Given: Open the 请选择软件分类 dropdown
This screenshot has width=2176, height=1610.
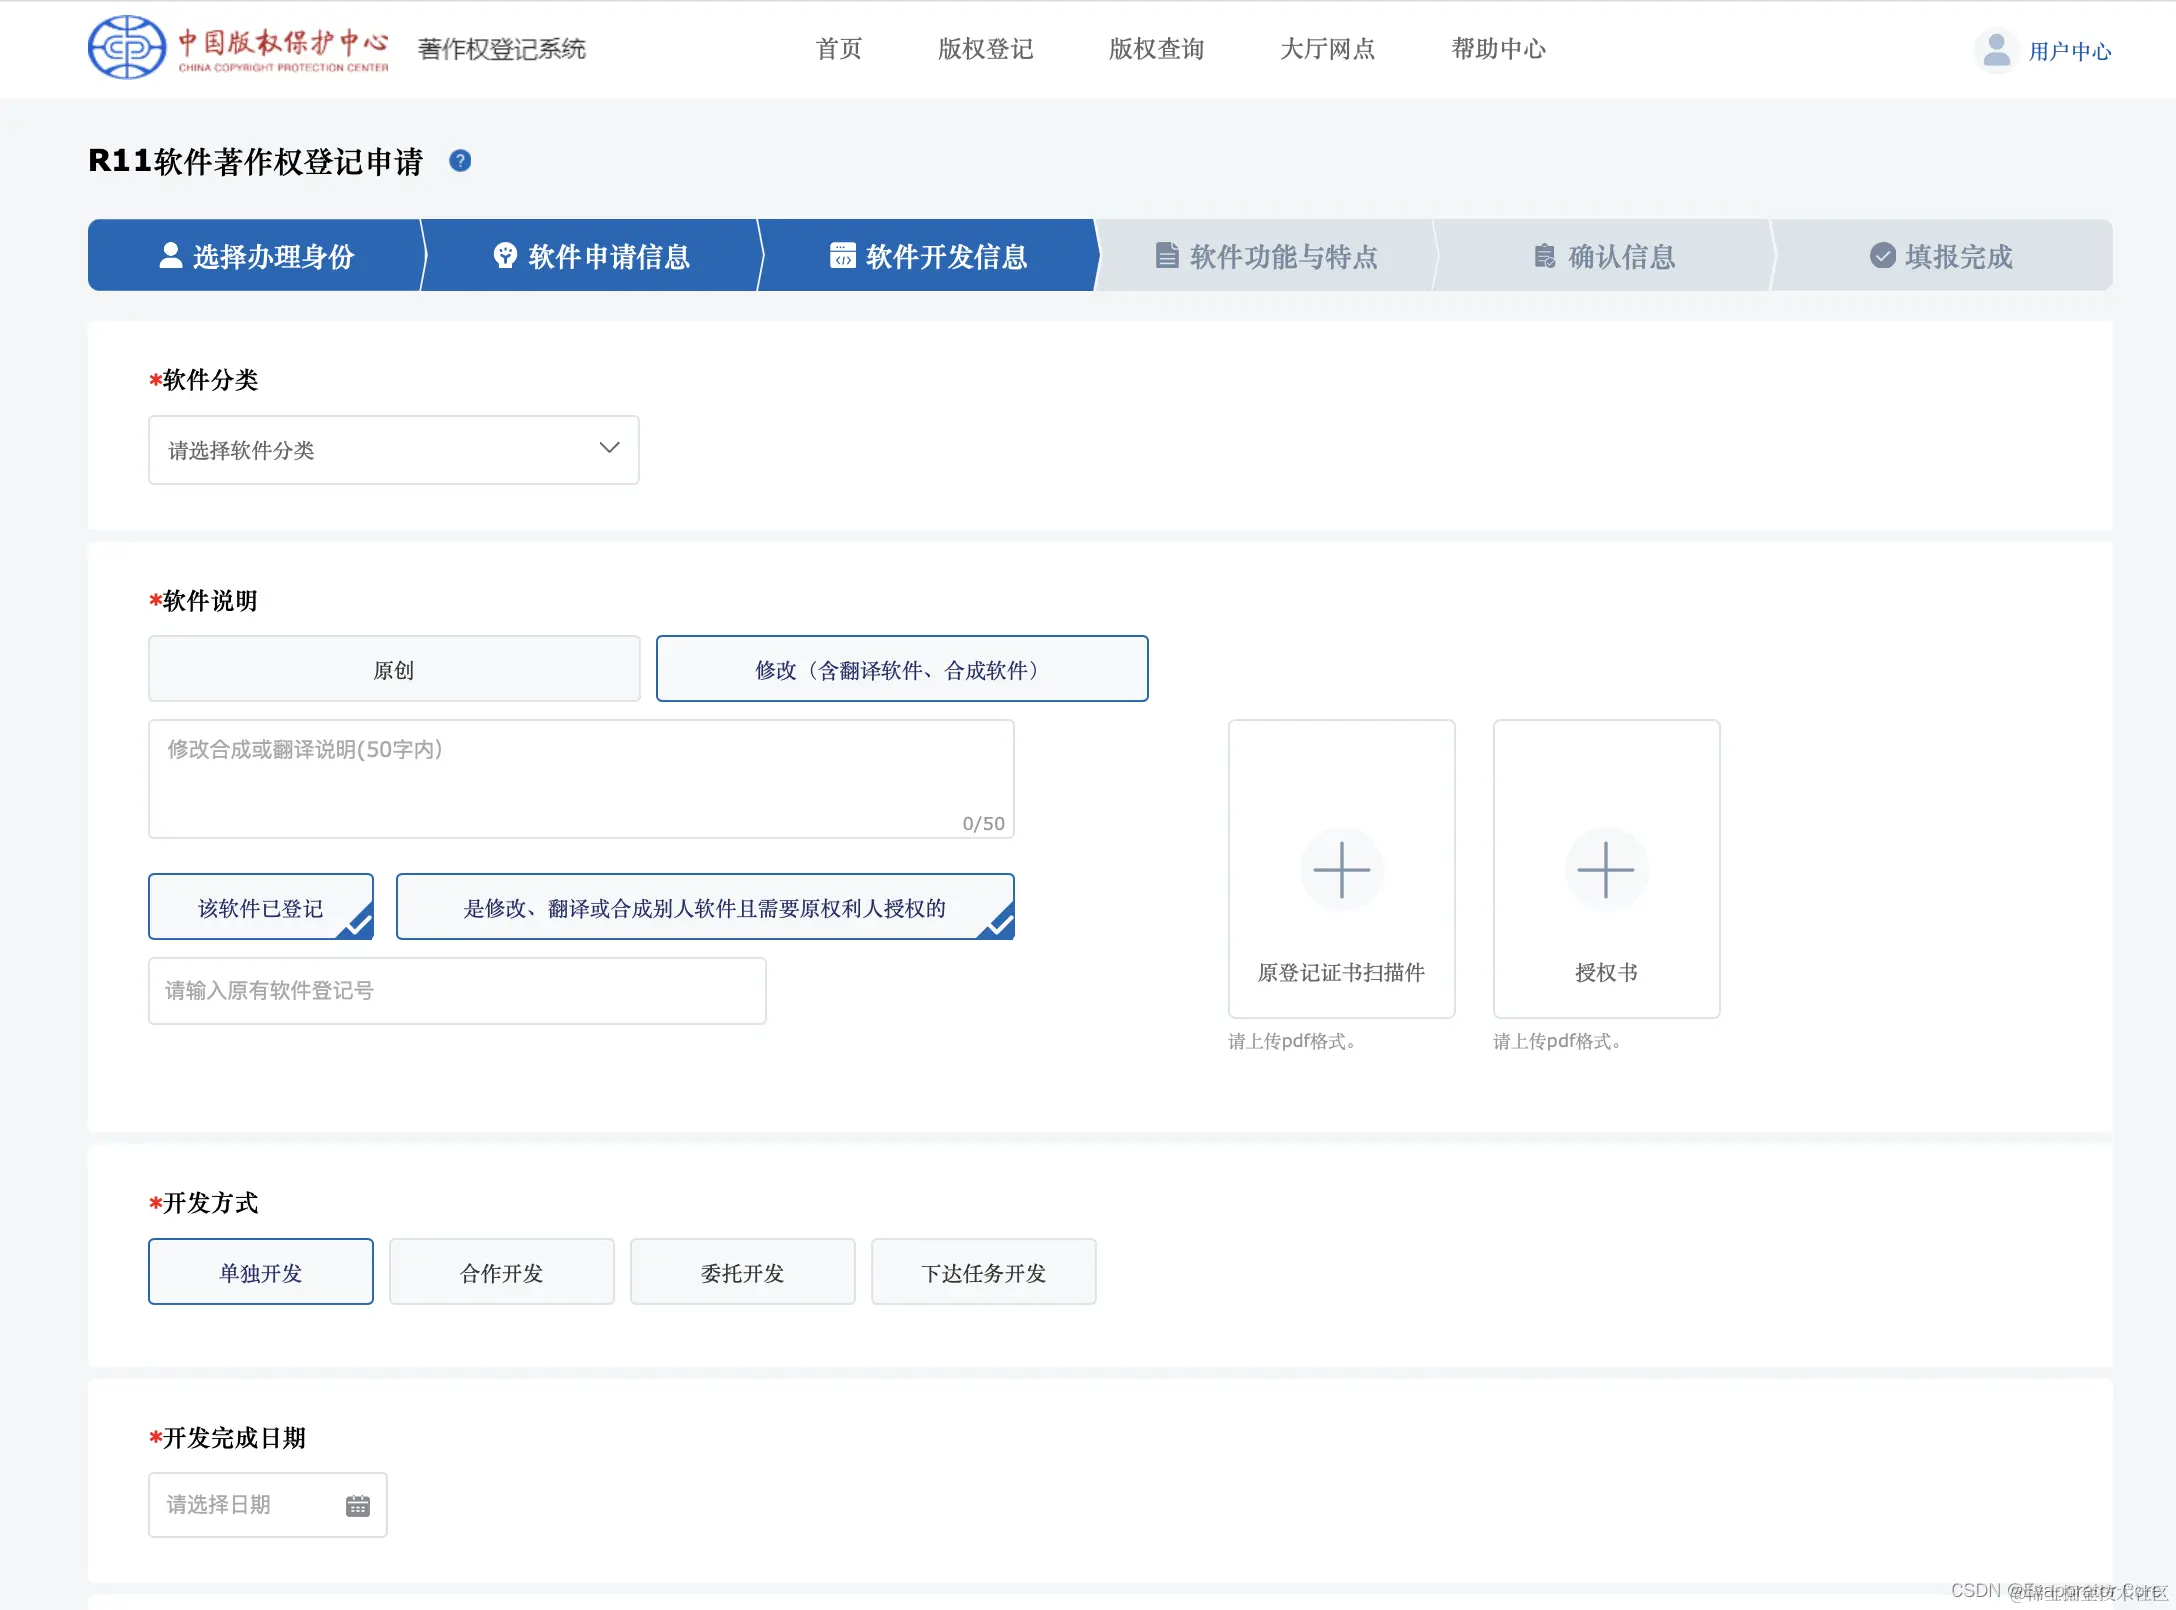Looking at the screenshot, I should [393, 450].
